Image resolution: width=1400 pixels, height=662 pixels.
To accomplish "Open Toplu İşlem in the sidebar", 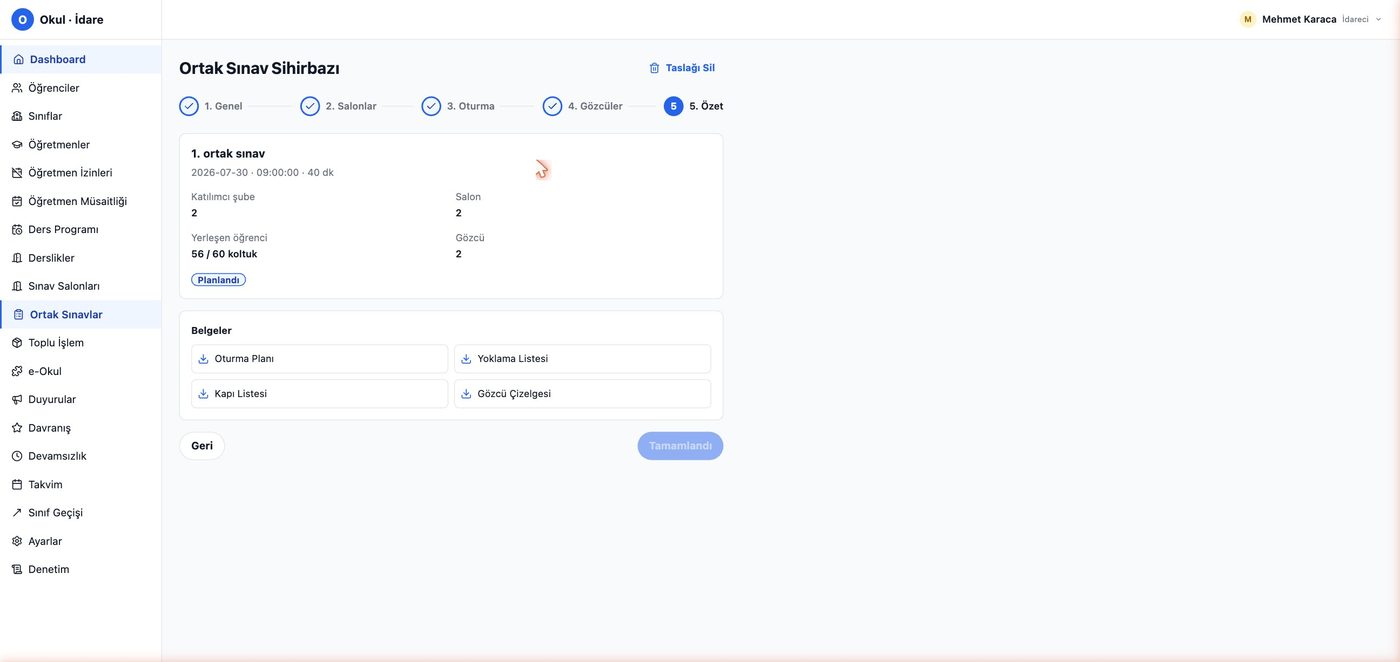I will click(80, 343).
